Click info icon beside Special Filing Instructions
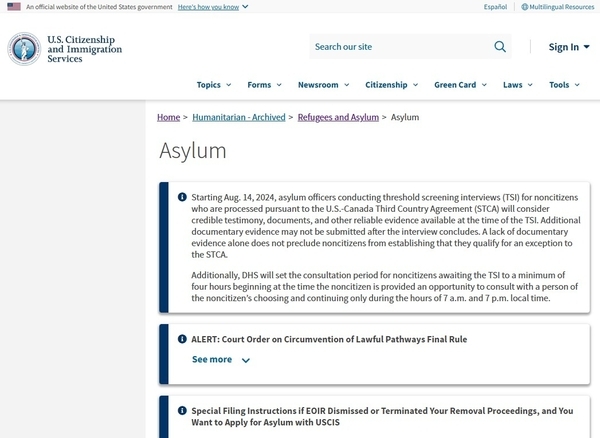Image resolution: width=600 pixels, height=438 pixels. point(182,410)
